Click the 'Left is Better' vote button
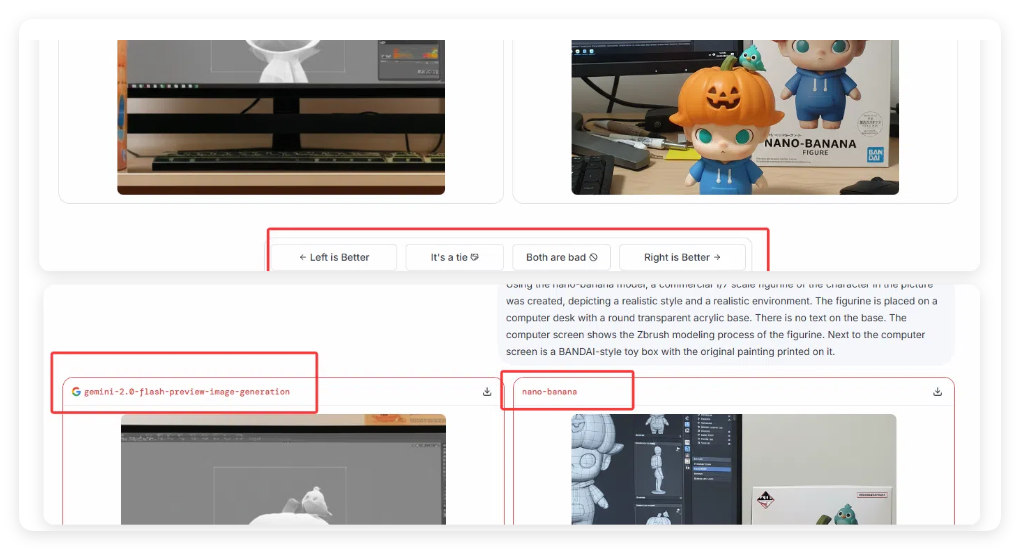 [x=334, y=257]
